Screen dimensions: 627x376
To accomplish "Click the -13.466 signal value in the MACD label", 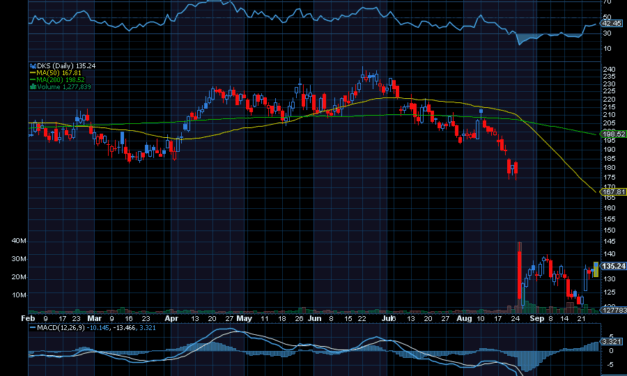I will (x=125, y=328).
